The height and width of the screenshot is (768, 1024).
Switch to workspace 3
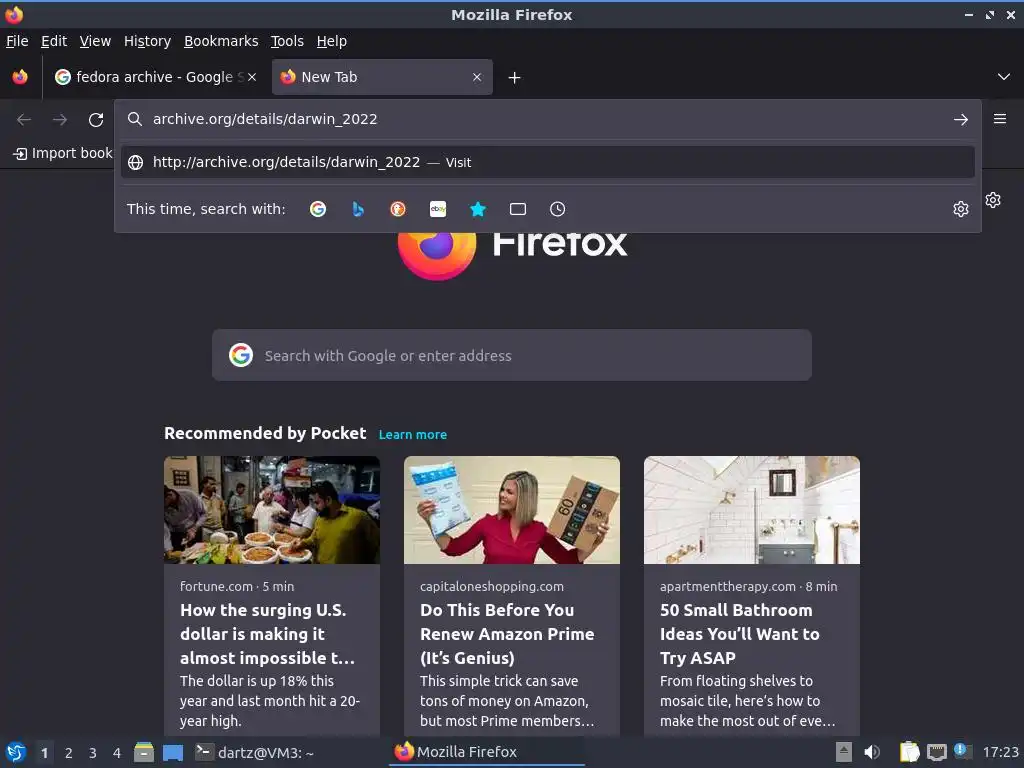(93, 753)
